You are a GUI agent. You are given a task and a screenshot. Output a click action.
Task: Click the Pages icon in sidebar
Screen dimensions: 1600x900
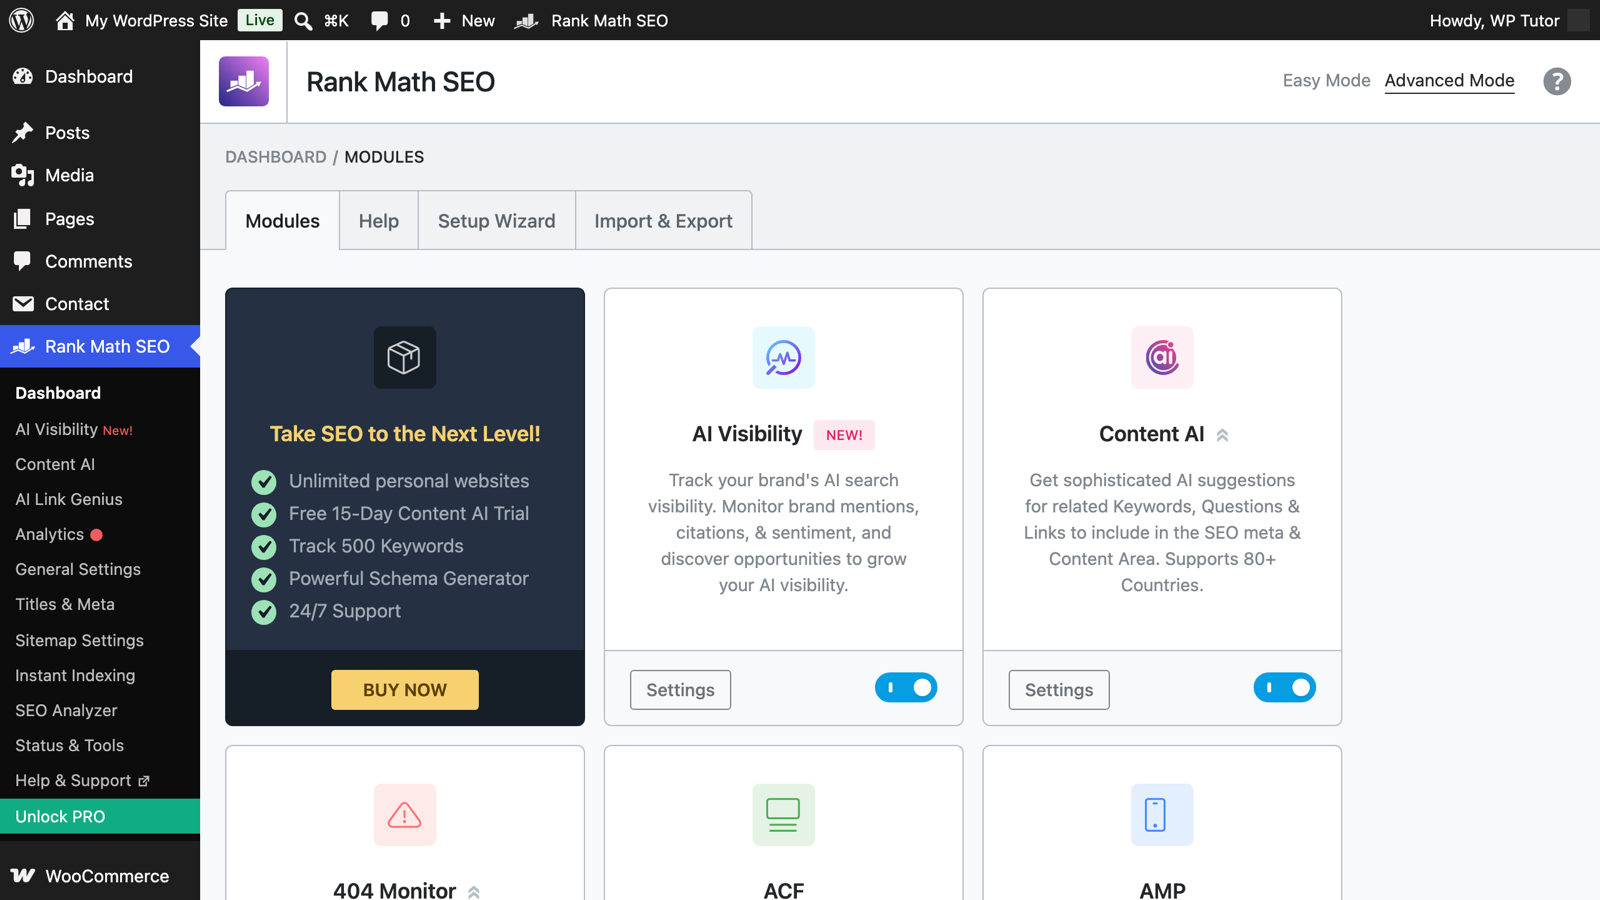[23, 218]
